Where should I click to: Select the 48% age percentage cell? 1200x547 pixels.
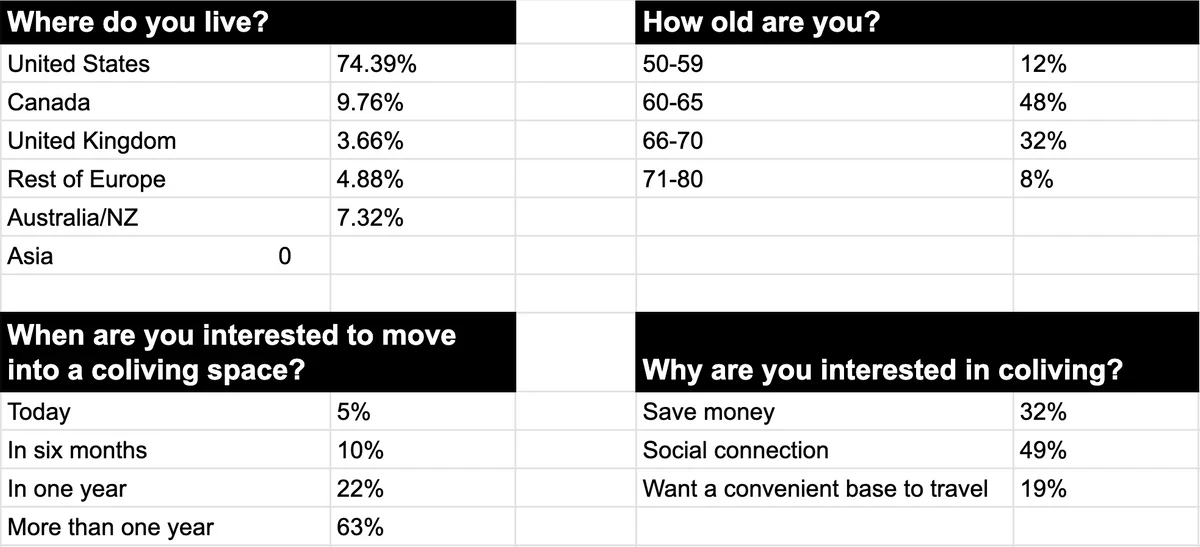[1106, 102]
